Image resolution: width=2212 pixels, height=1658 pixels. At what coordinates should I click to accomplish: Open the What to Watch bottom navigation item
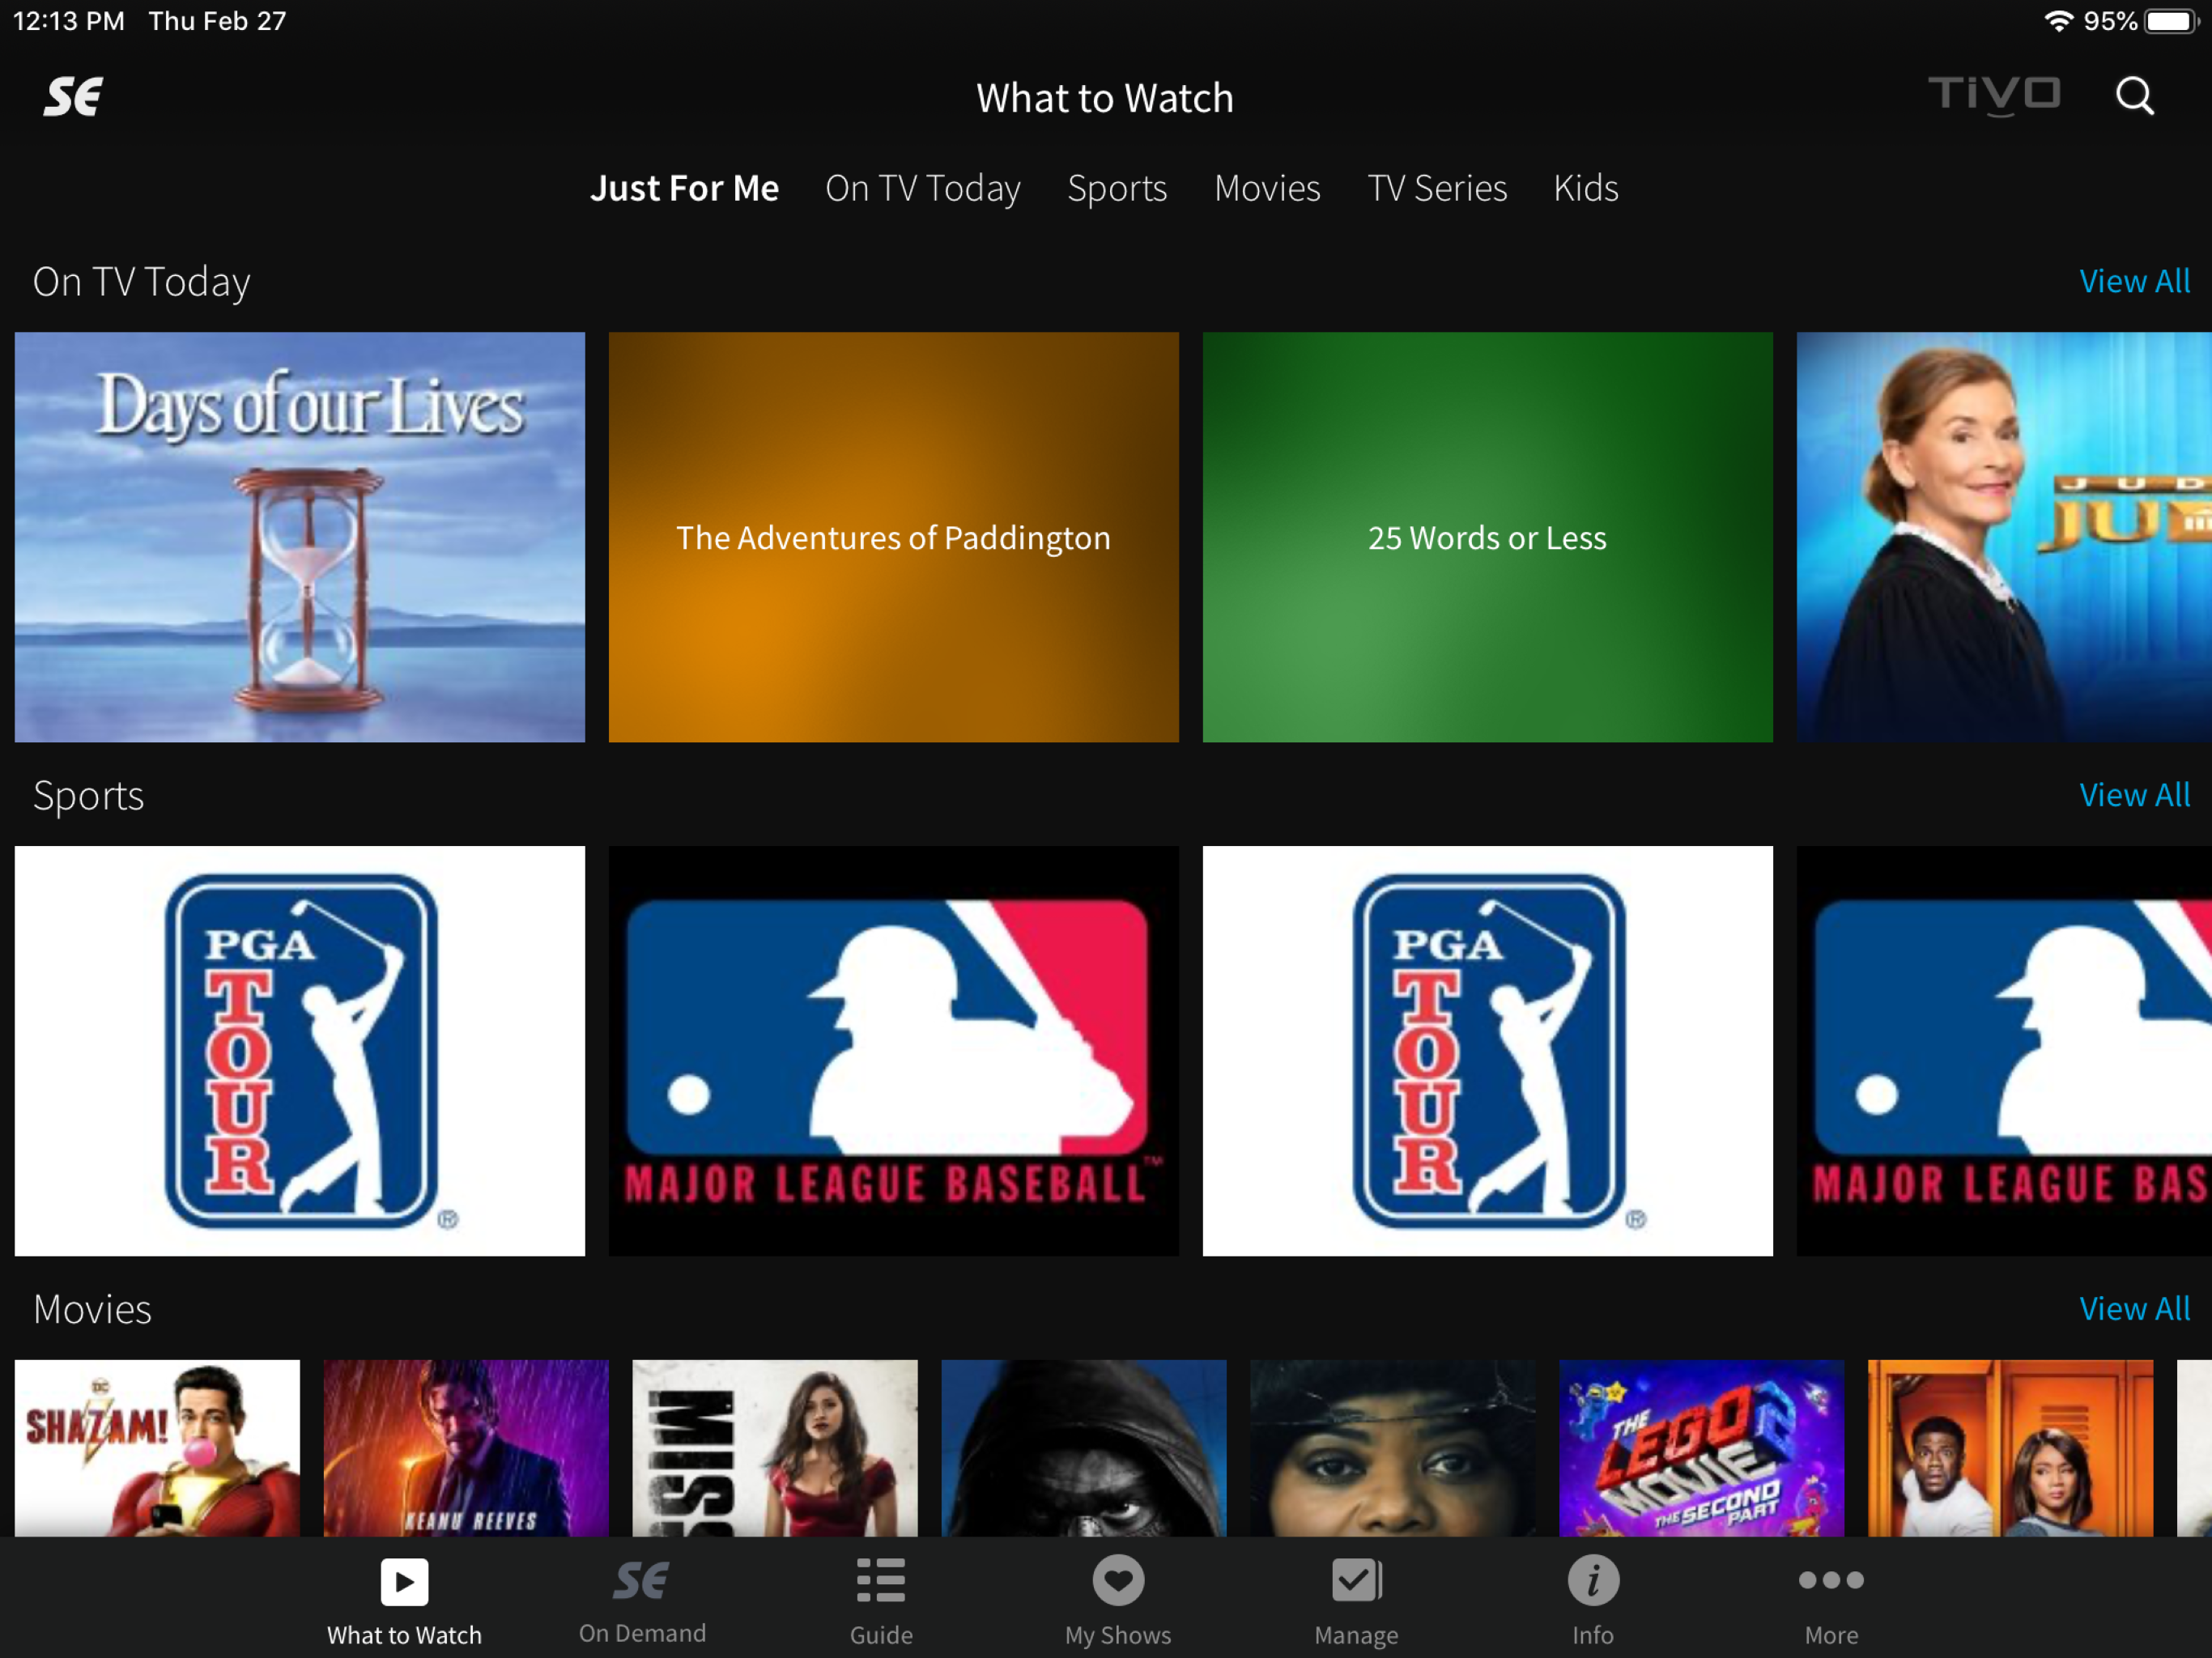coord(404,1602)
